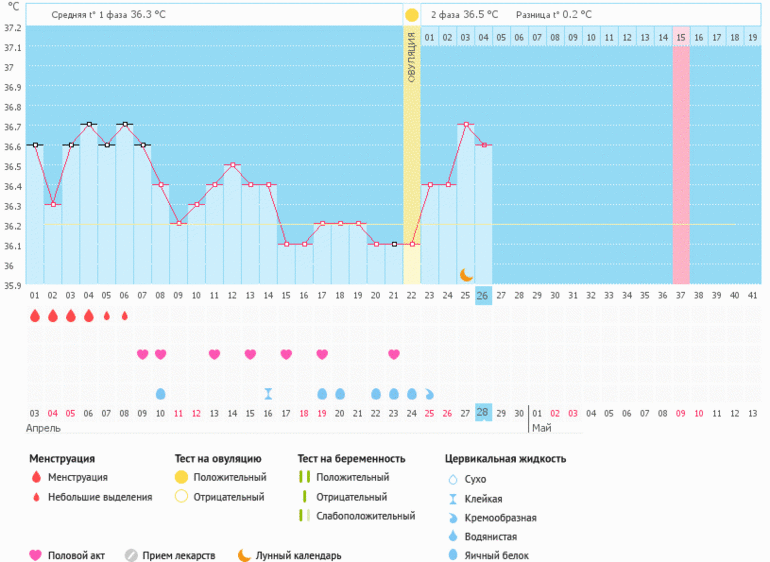
Task: Click the grey Прием лекарств legend icon
Action: pyautogui.click(x=130, y=555)
